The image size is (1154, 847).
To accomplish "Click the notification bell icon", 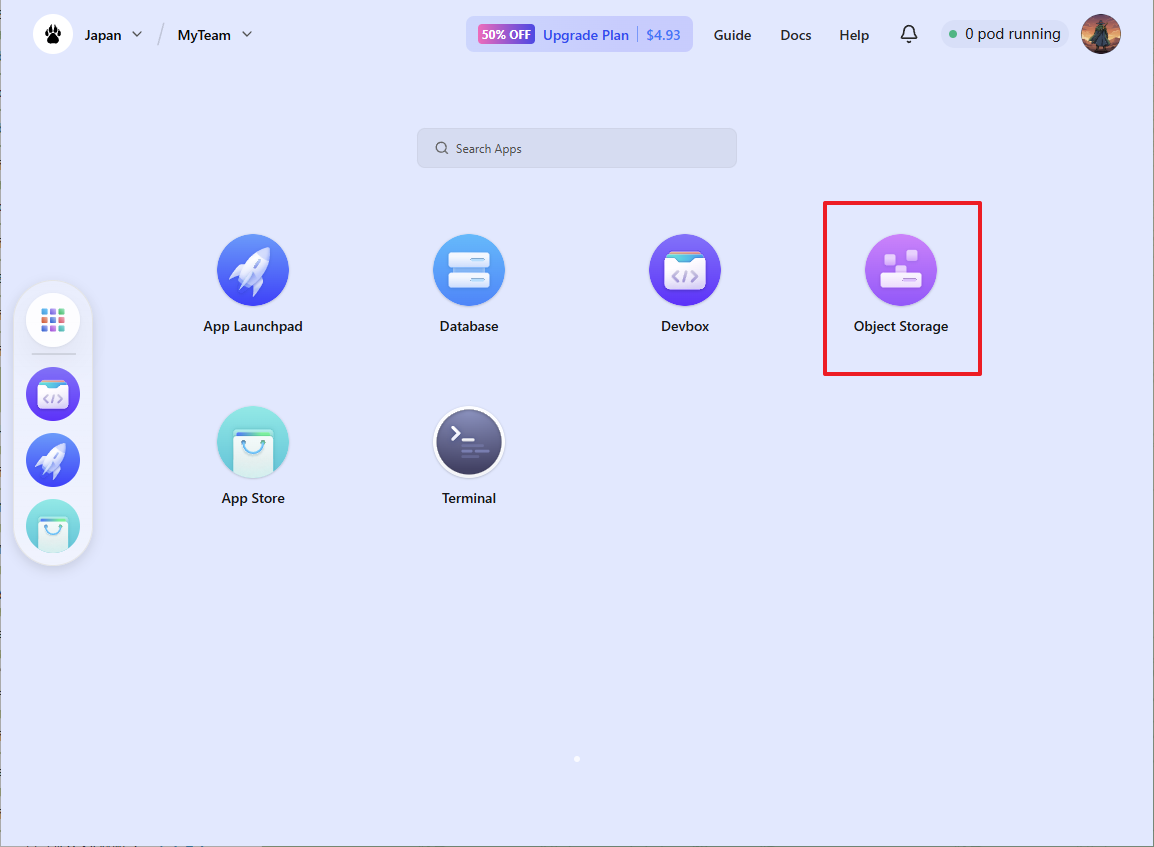I will 909,35.
